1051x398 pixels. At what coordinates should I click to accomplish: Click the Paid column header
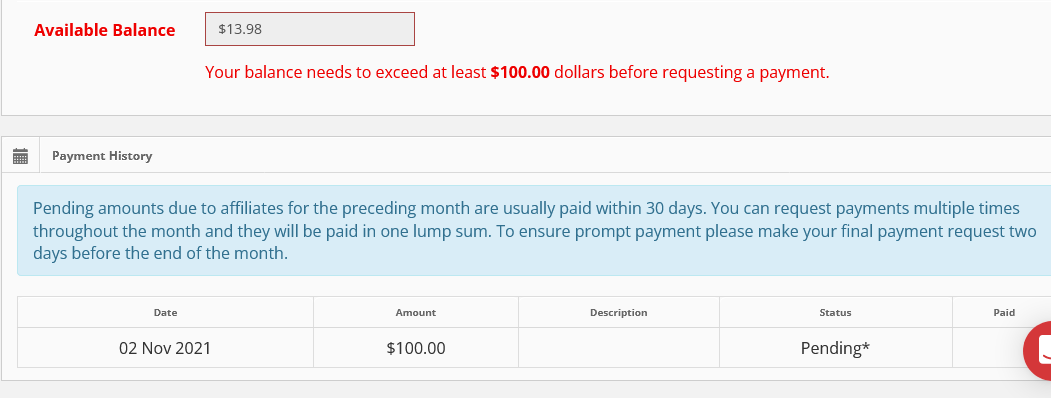(1003, 312)
